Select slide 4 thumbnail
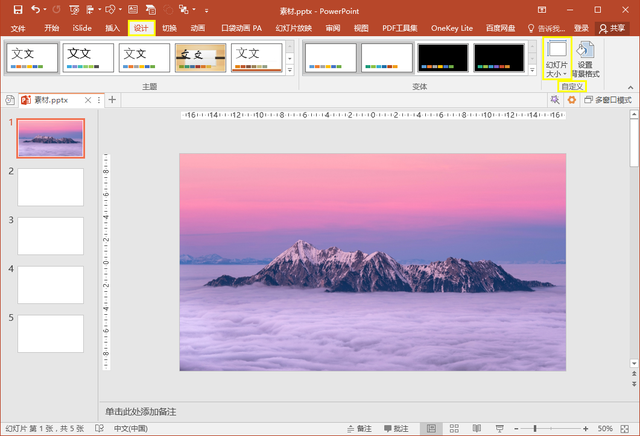The image size is (640, 436). [x=51, y=285]
